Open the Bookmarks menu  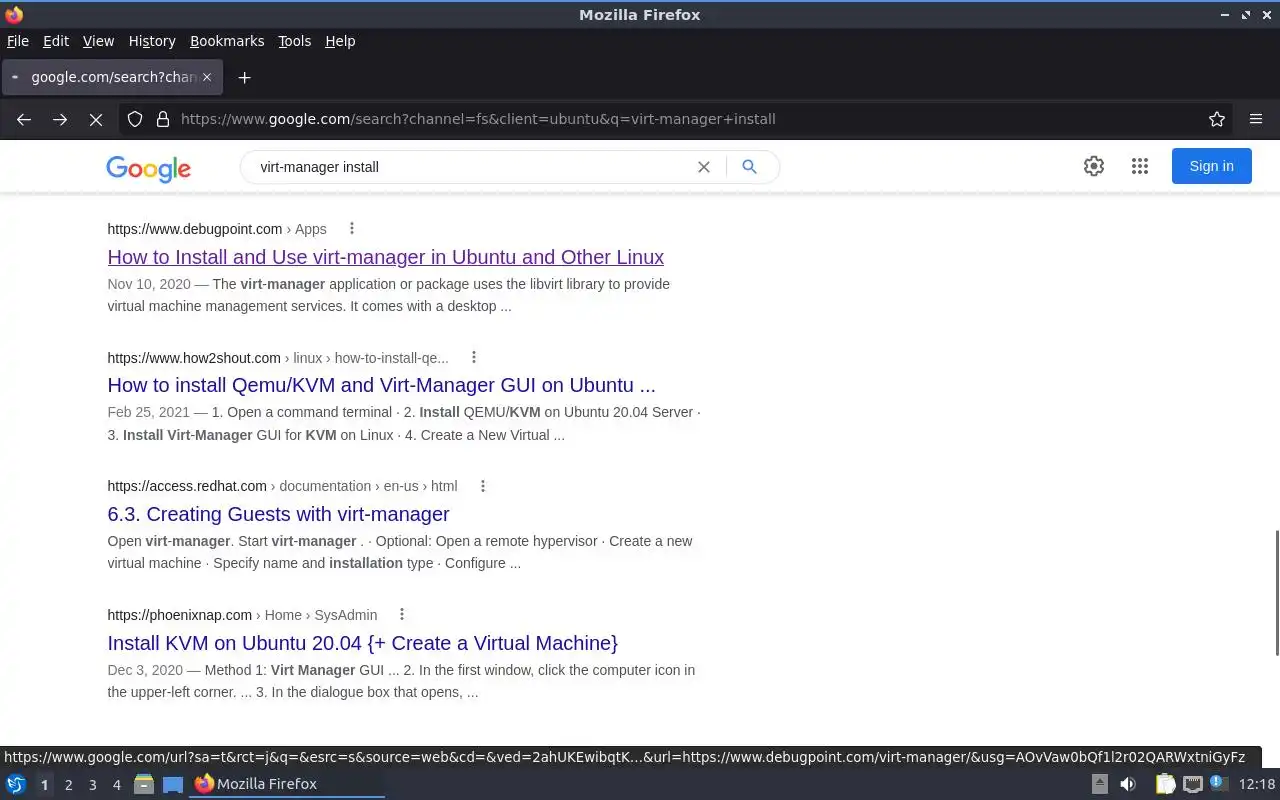point(227,41)
